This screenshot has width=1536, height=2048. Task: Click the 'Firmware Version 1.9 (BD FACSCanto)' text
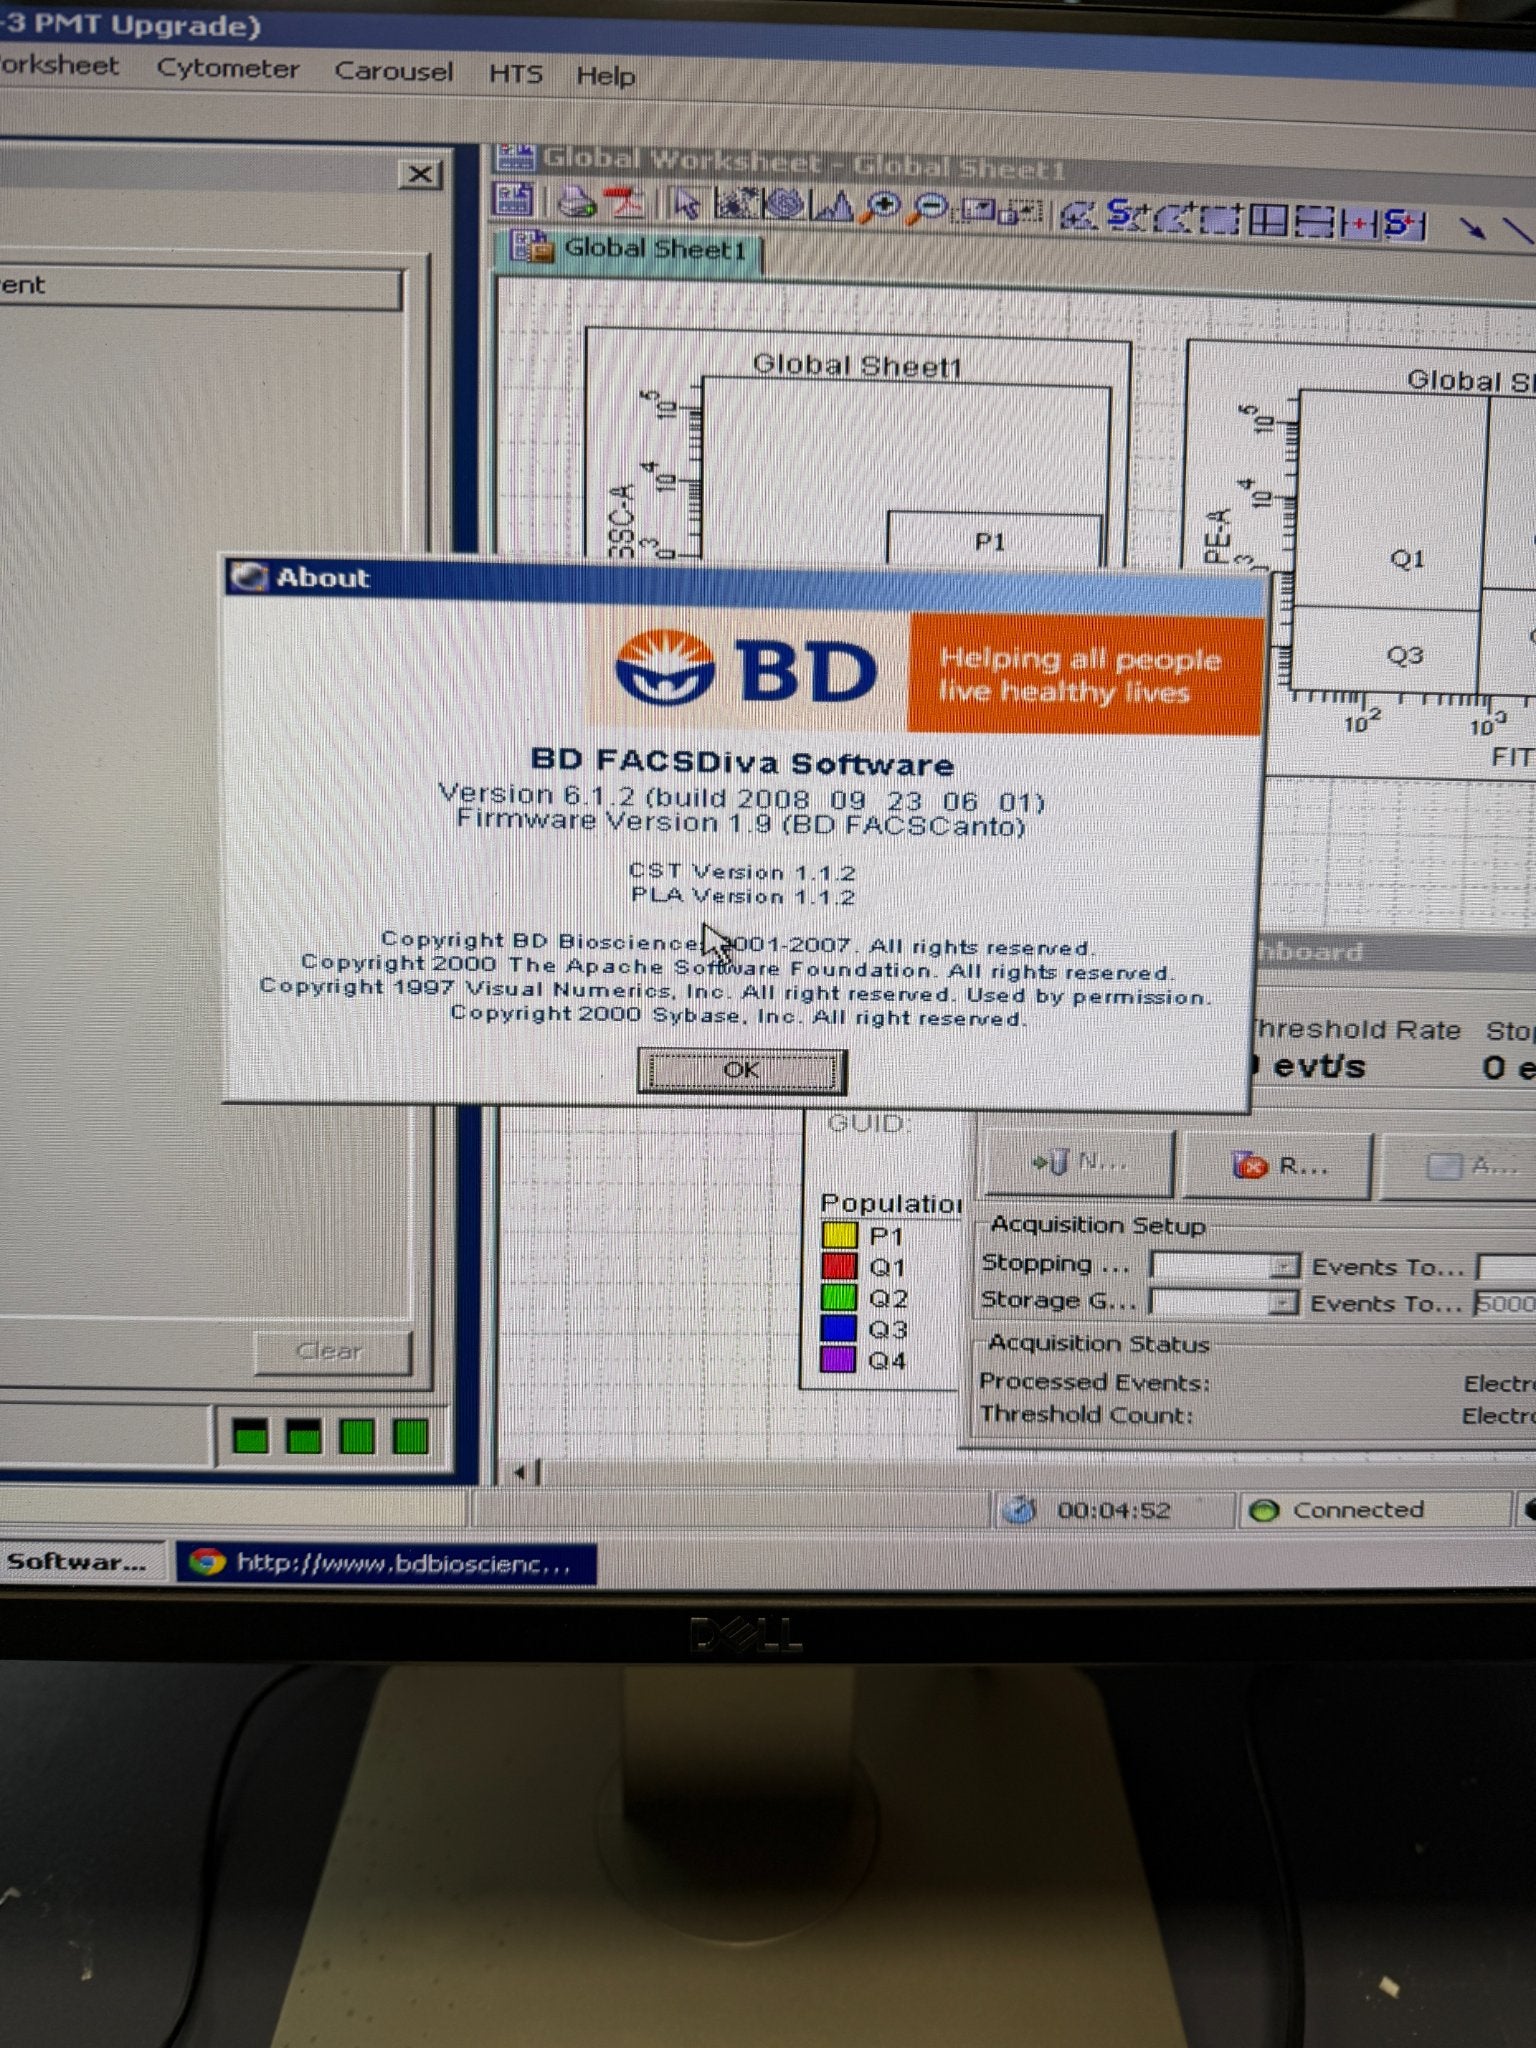[x=741, y=823]
